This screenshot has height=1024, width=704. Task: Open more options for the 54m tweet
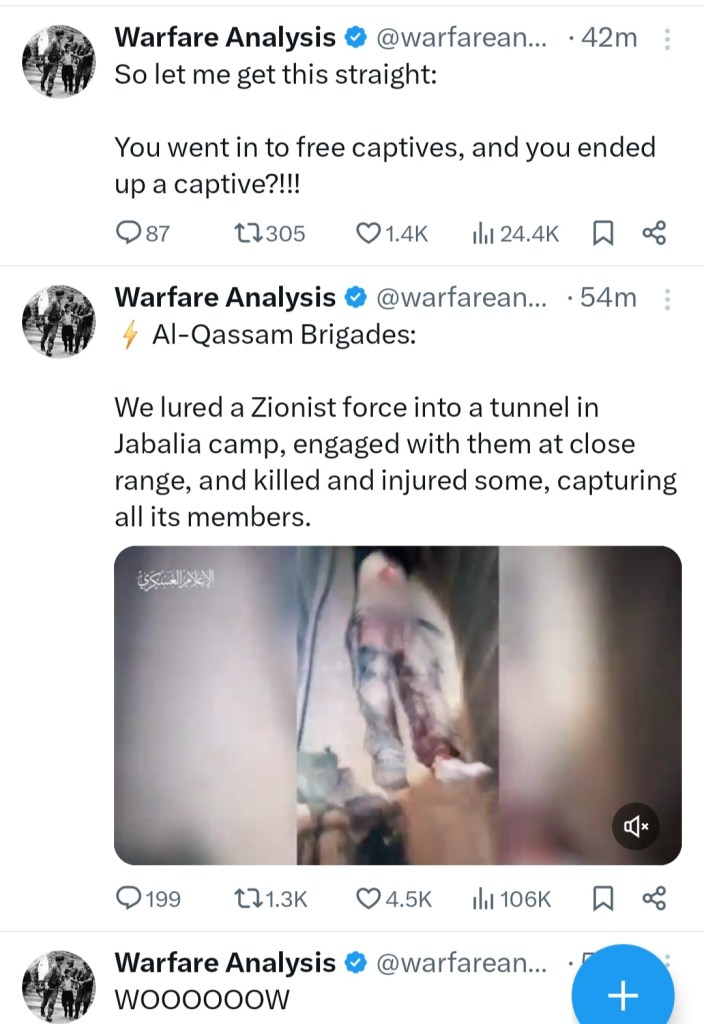[x=667, y=298]
